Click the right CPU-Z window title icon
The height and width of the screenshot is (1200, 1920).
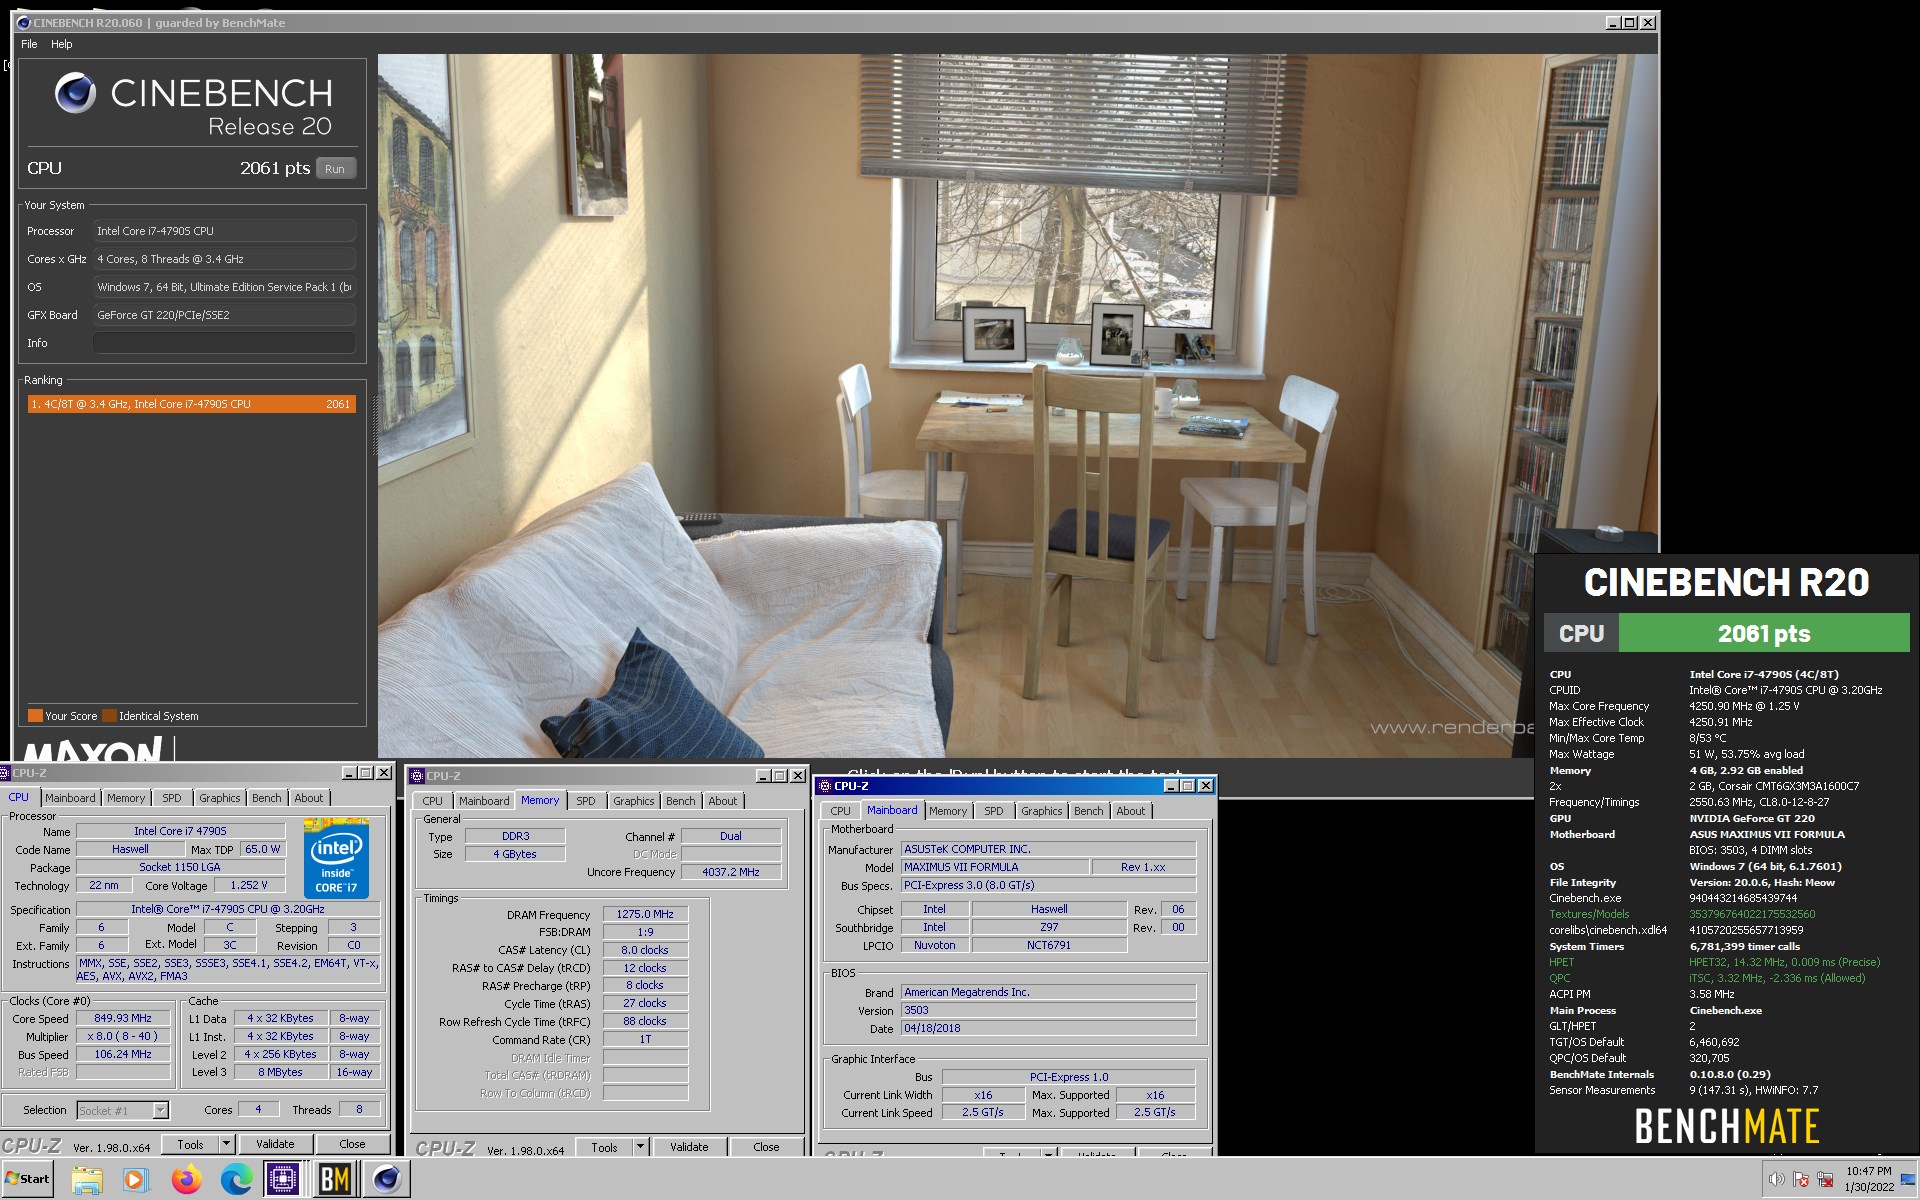tap(825, 786)
